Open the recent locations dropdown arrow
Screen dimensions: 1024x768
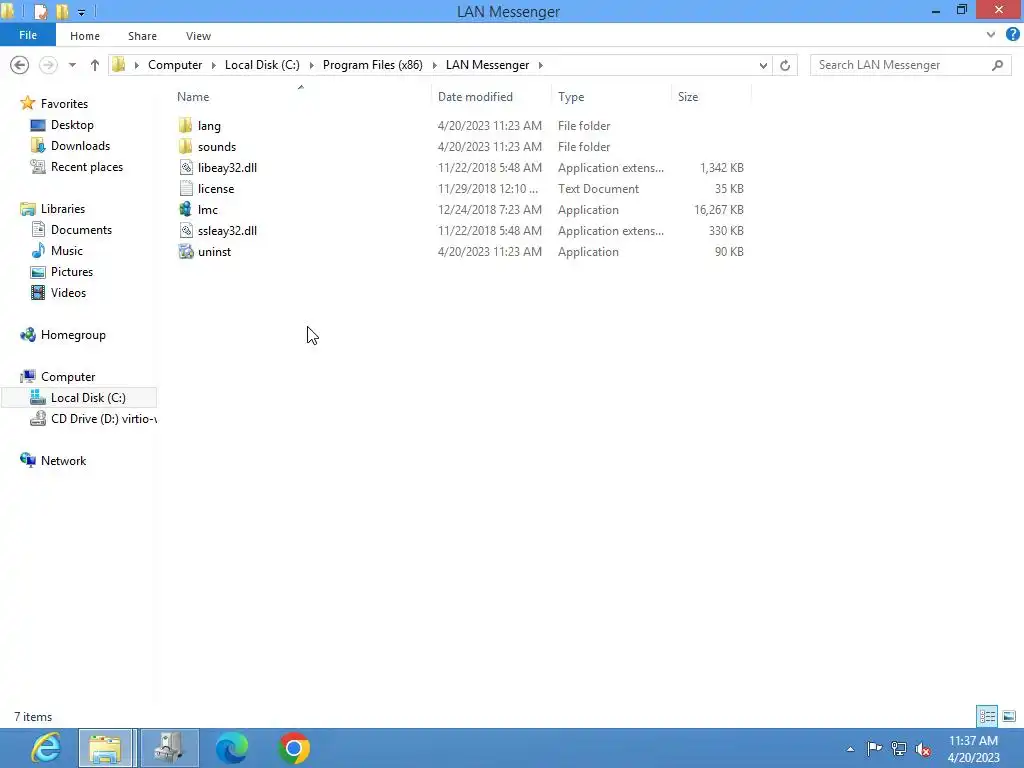pyautogui.click(x=72, y=65)
